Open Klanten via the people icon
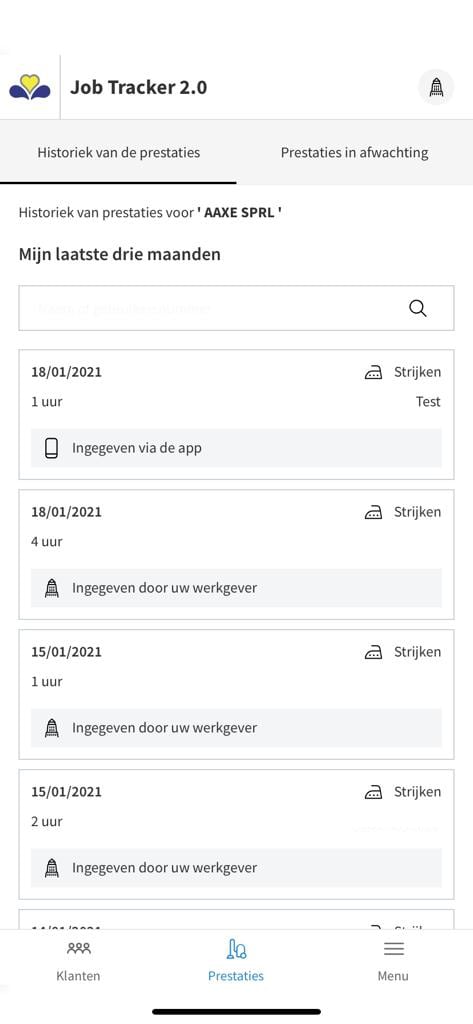The height and width of the screenshot is (1024, 473). point(78,948)
